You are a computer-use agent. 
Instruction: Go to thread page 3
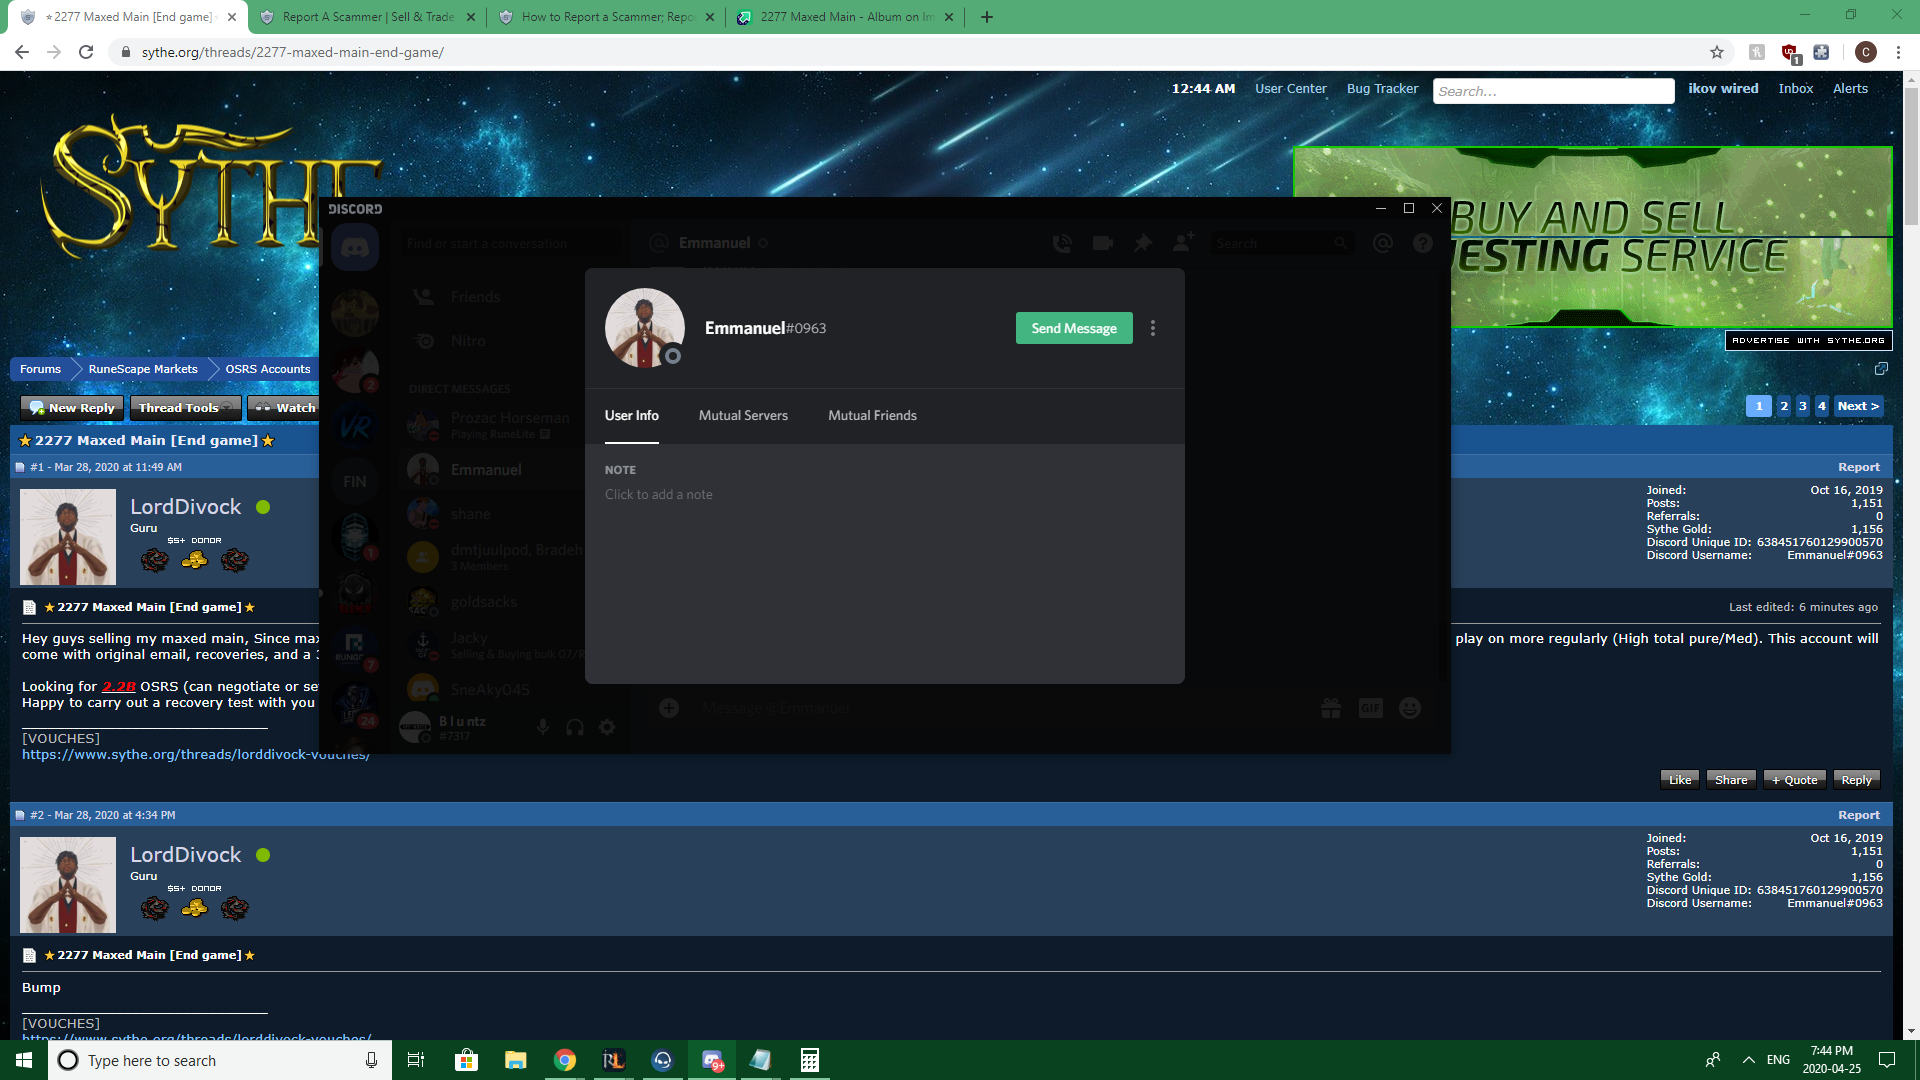coord(1803,406)
